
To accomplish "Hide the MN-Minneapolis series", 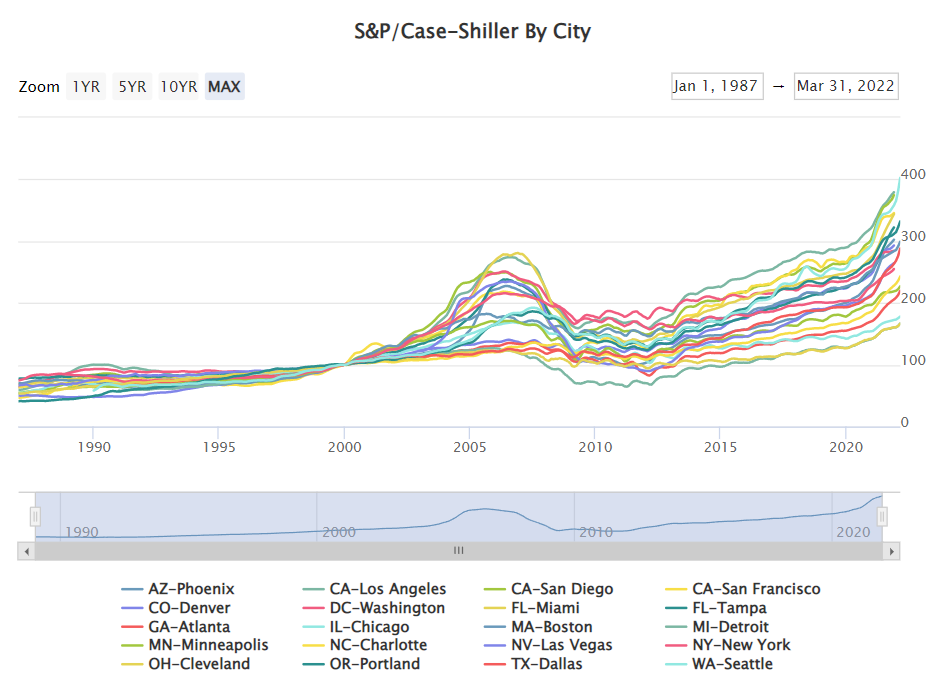I will coord(195,645).
